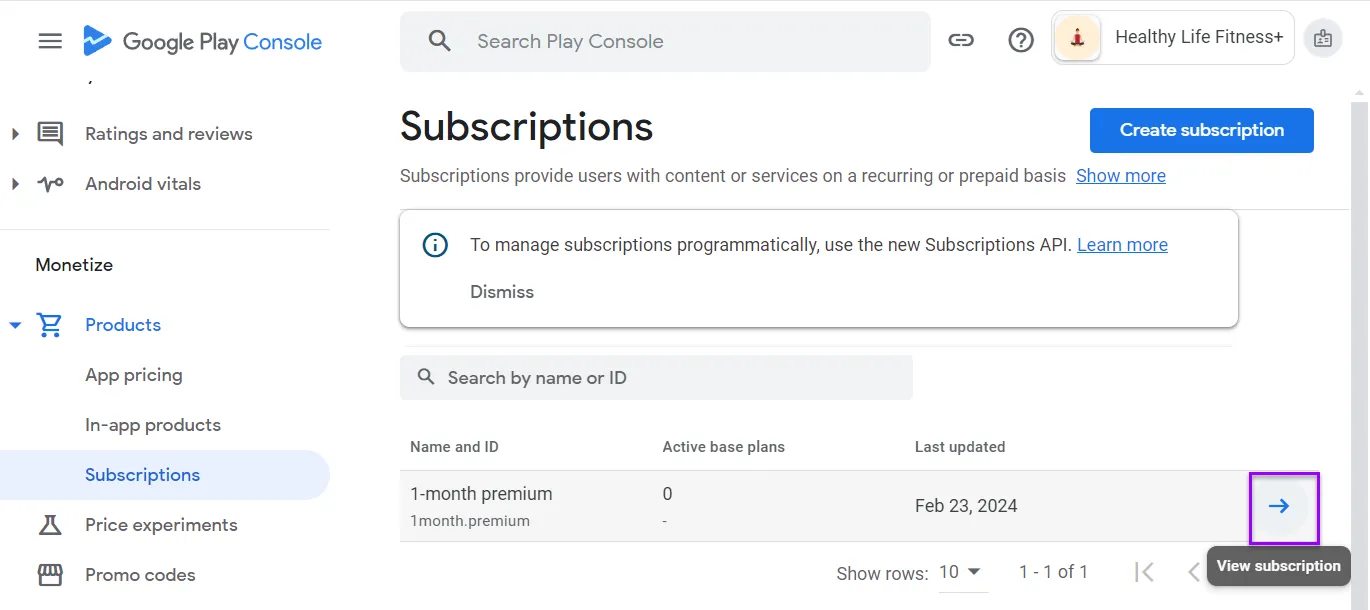Select the Ratings and reviews chat icon

tap(49, 132)
